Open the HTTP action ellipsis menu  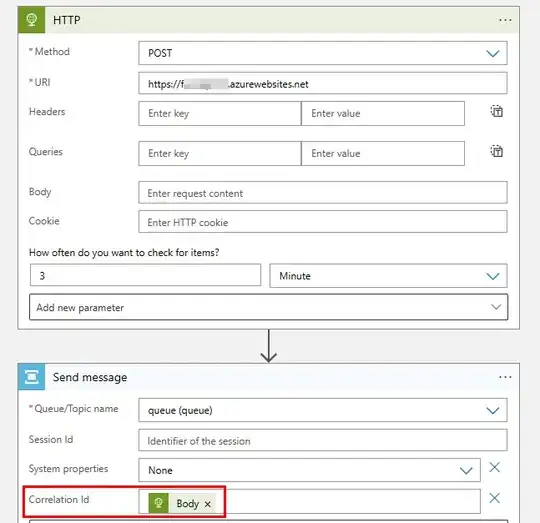[505, 20]
